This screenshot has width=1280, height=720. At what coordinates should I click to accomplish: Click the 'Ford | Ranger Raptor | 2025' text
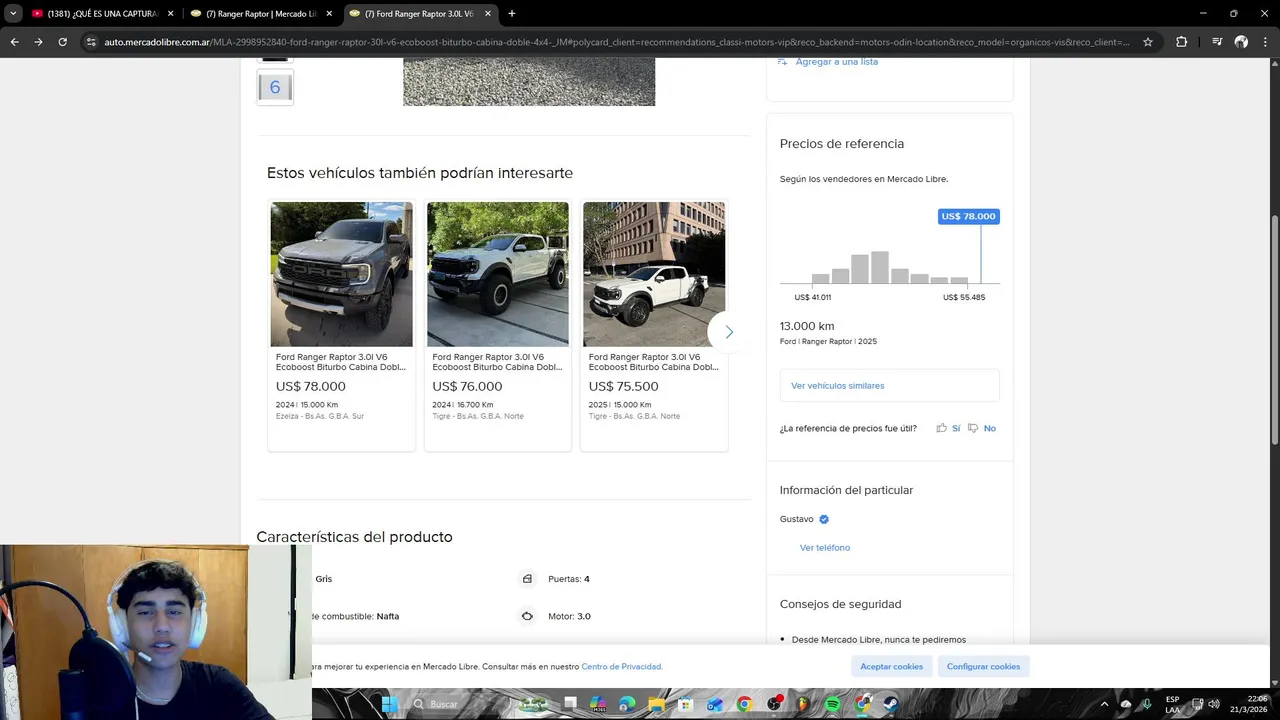[828, 342]
